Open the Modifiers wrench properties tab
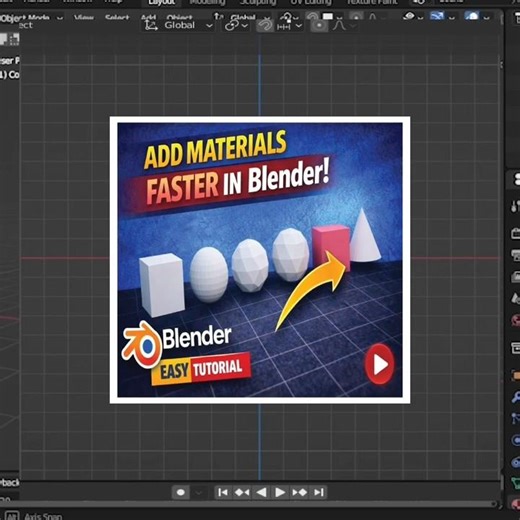The width and height of the screenshot is (520, 520). (515, 397)
